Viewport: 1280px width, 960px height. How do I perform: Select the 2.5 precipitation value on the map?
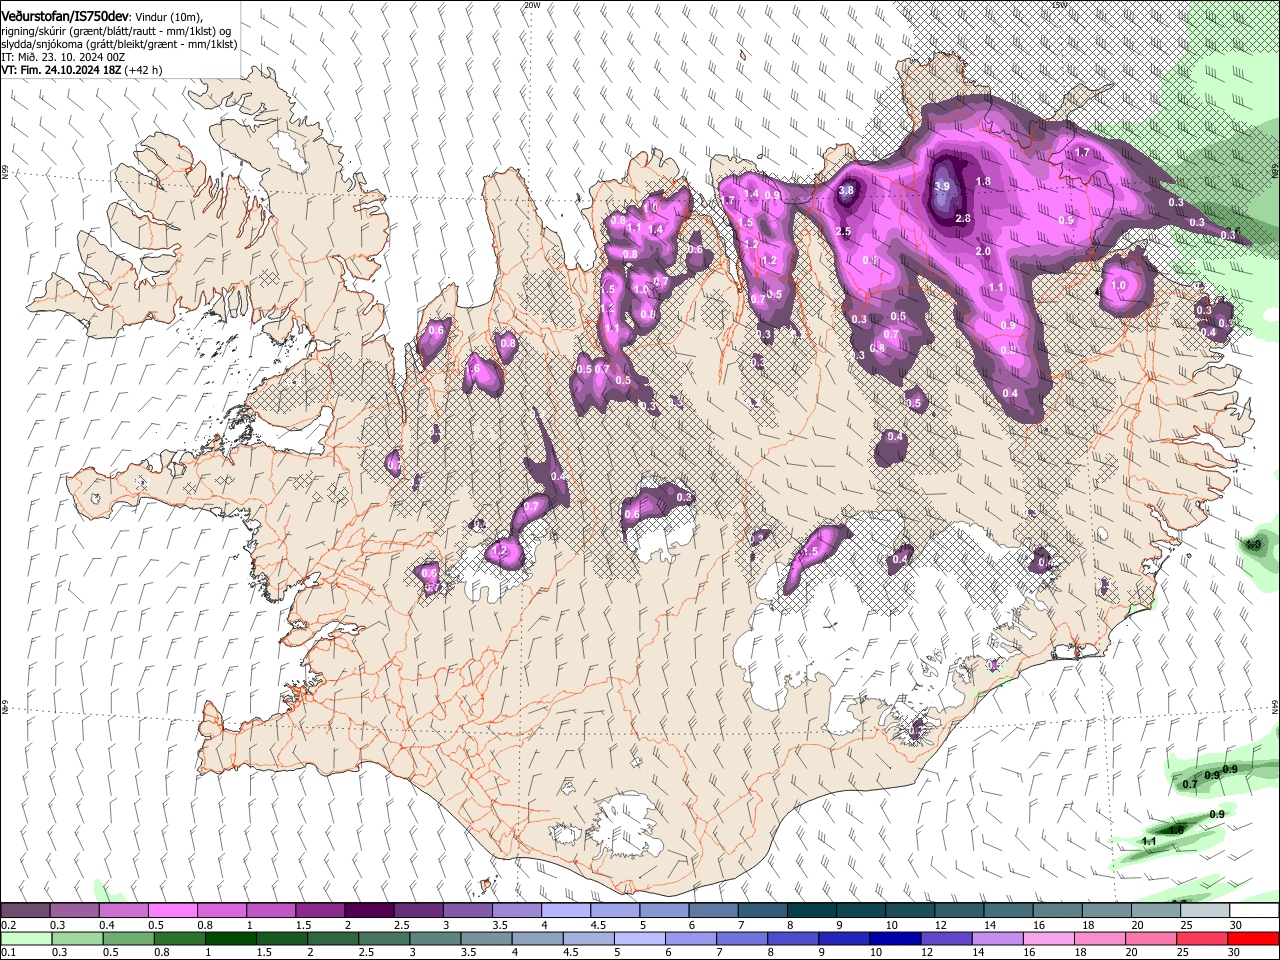pyautogui.click(x=843, y=231)
